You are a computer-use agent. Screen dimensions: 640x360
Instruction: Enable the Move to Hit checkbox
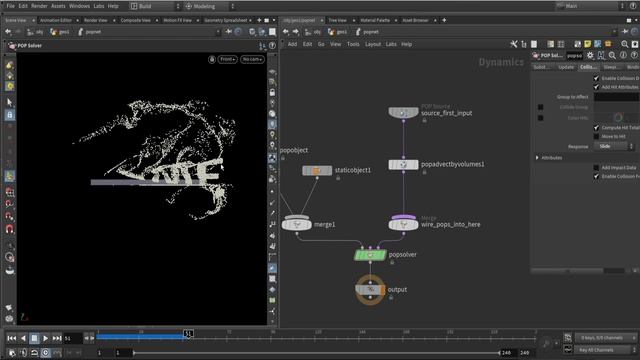(596, 137)
